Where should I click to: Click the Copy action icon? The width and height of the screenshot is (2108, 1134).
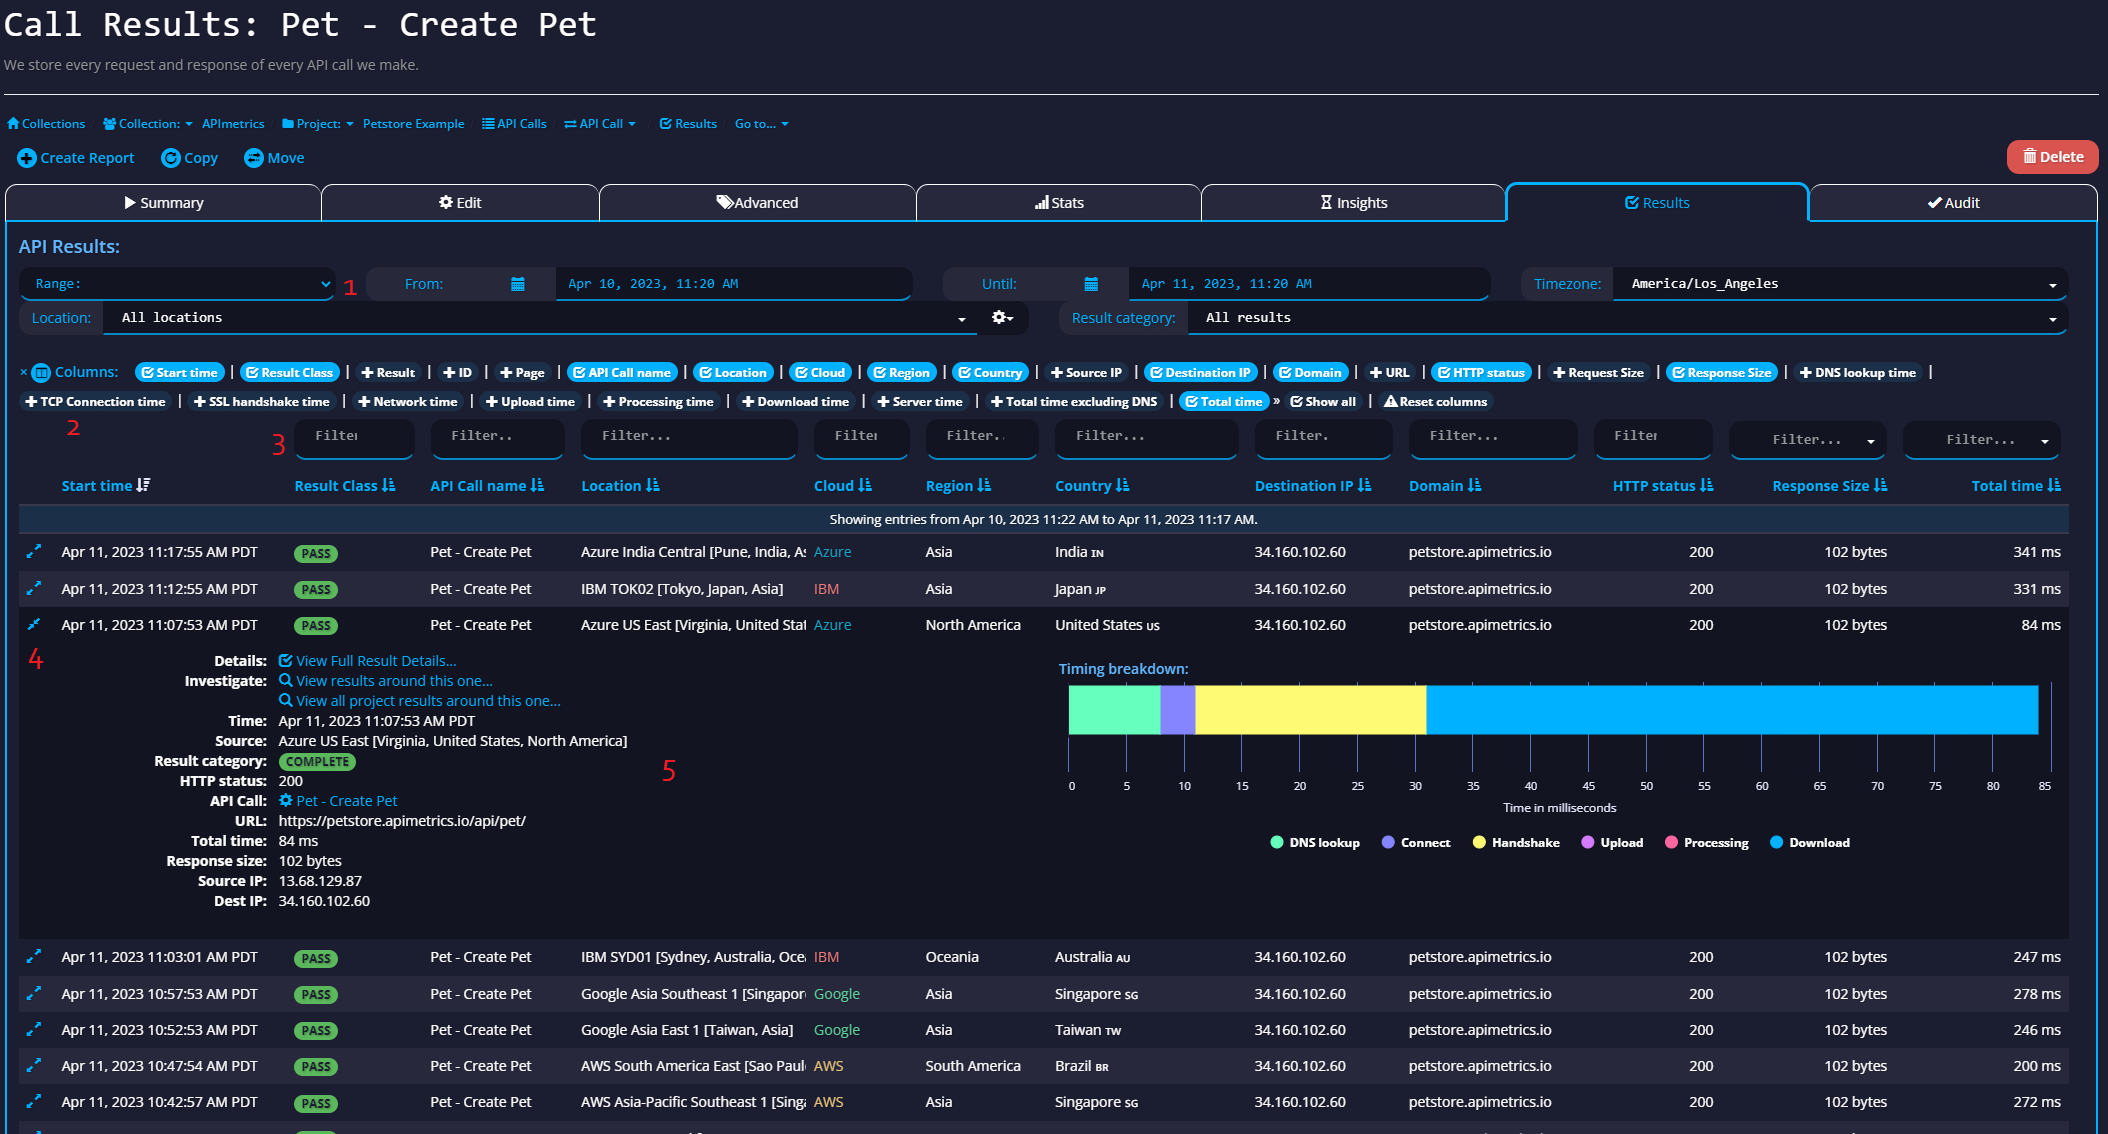click(171, 158)
